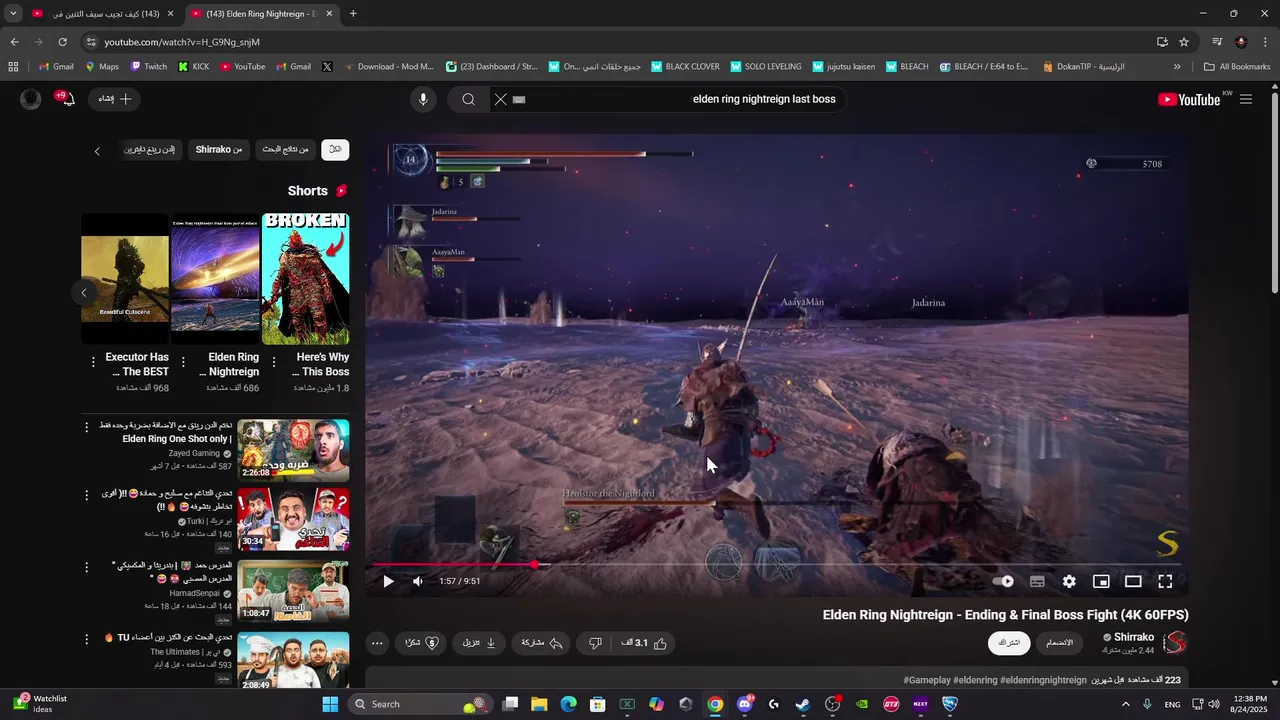Viewport: 1280px width, 720px height.
Task: Open the video settings gear
Action: (1069, 581)
